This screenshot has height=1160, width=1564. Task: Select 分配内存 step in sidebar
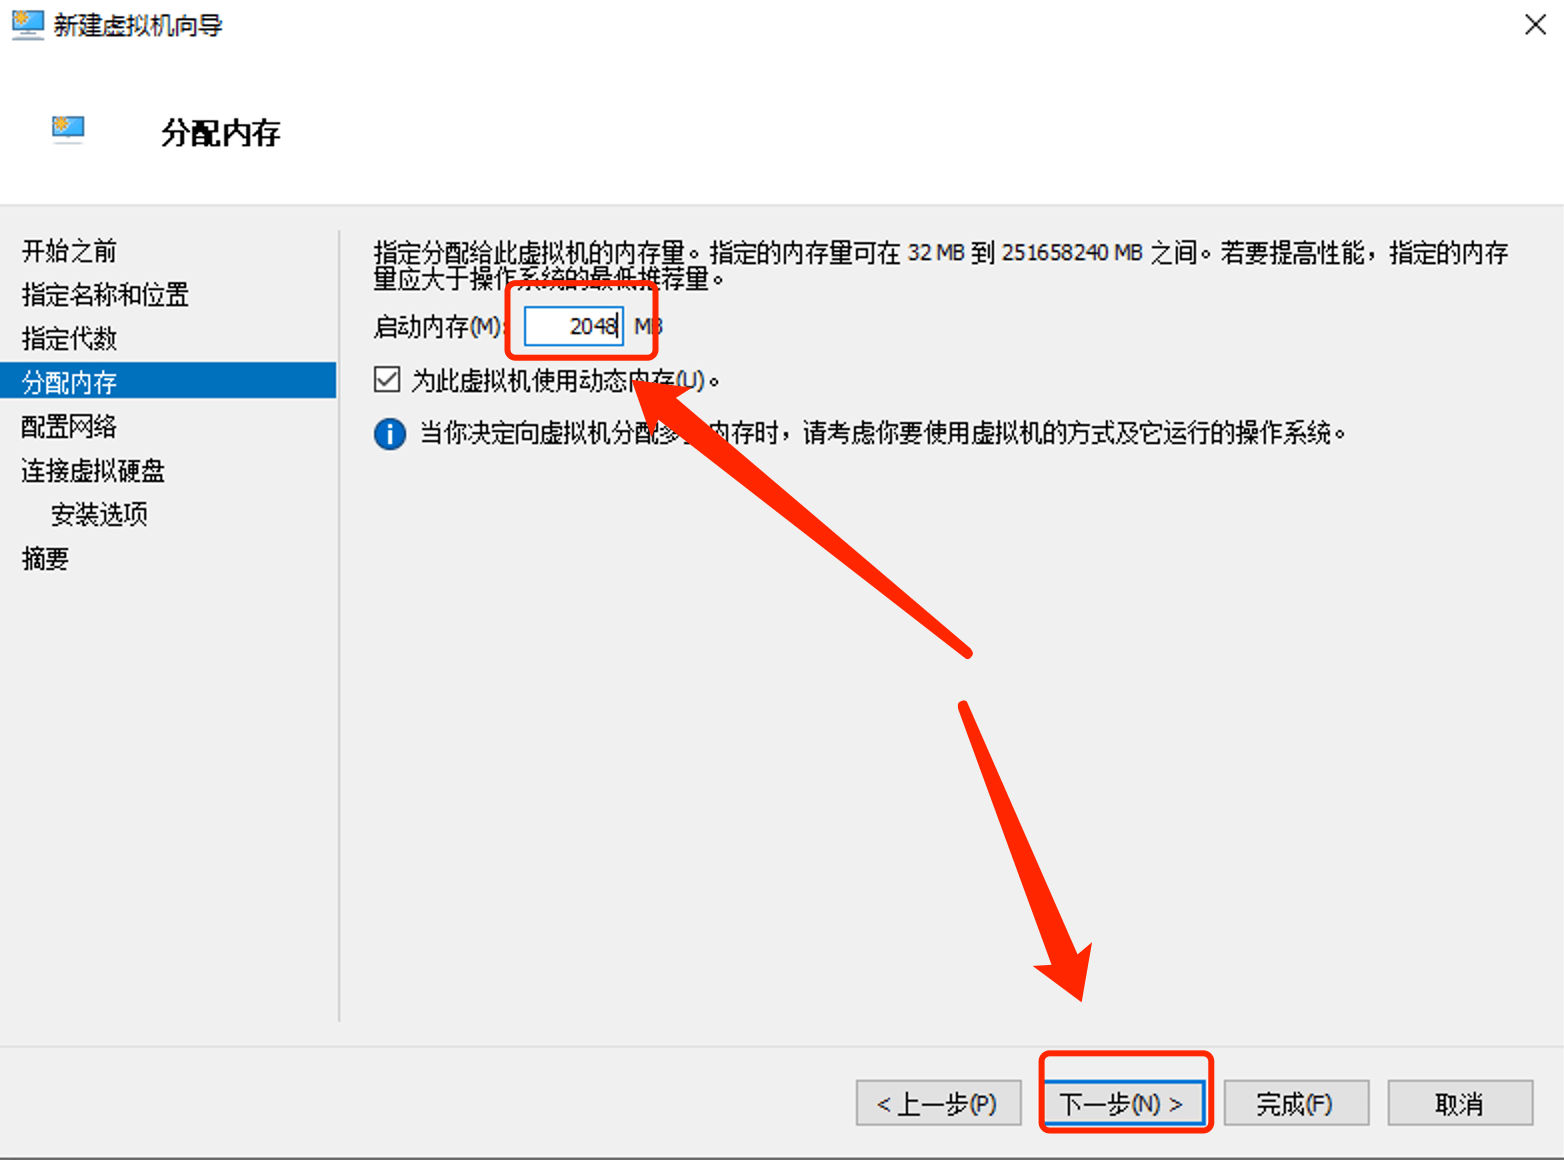(x=168, y=381)
